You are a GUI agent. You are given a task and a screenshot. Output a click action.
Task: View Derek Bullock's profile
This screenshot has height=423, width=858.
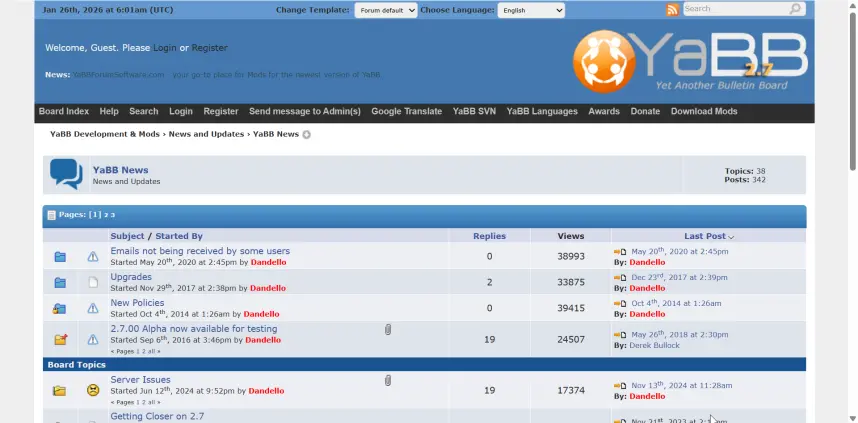(x=654, y=345)
